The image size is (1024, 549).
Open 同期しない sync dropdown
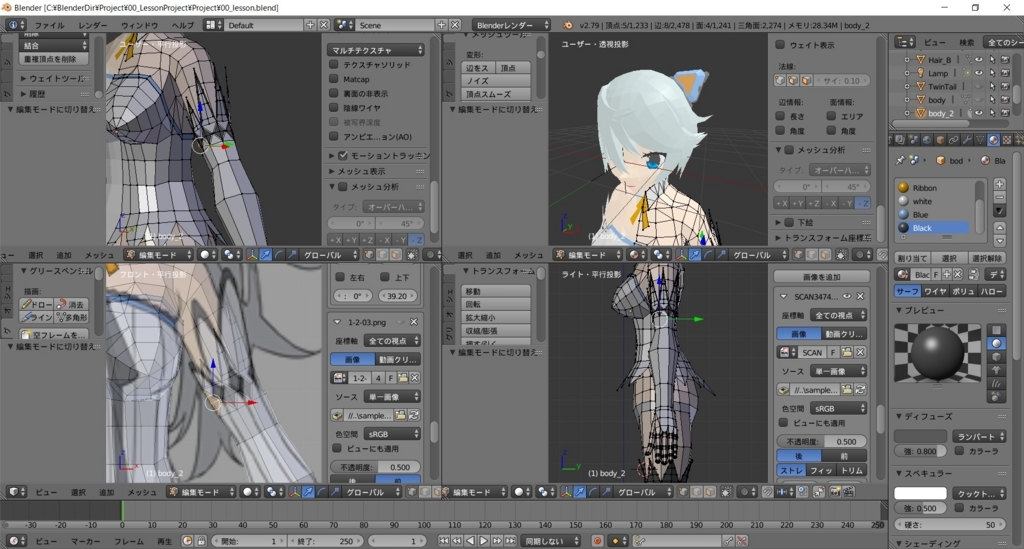pos(552,541)
